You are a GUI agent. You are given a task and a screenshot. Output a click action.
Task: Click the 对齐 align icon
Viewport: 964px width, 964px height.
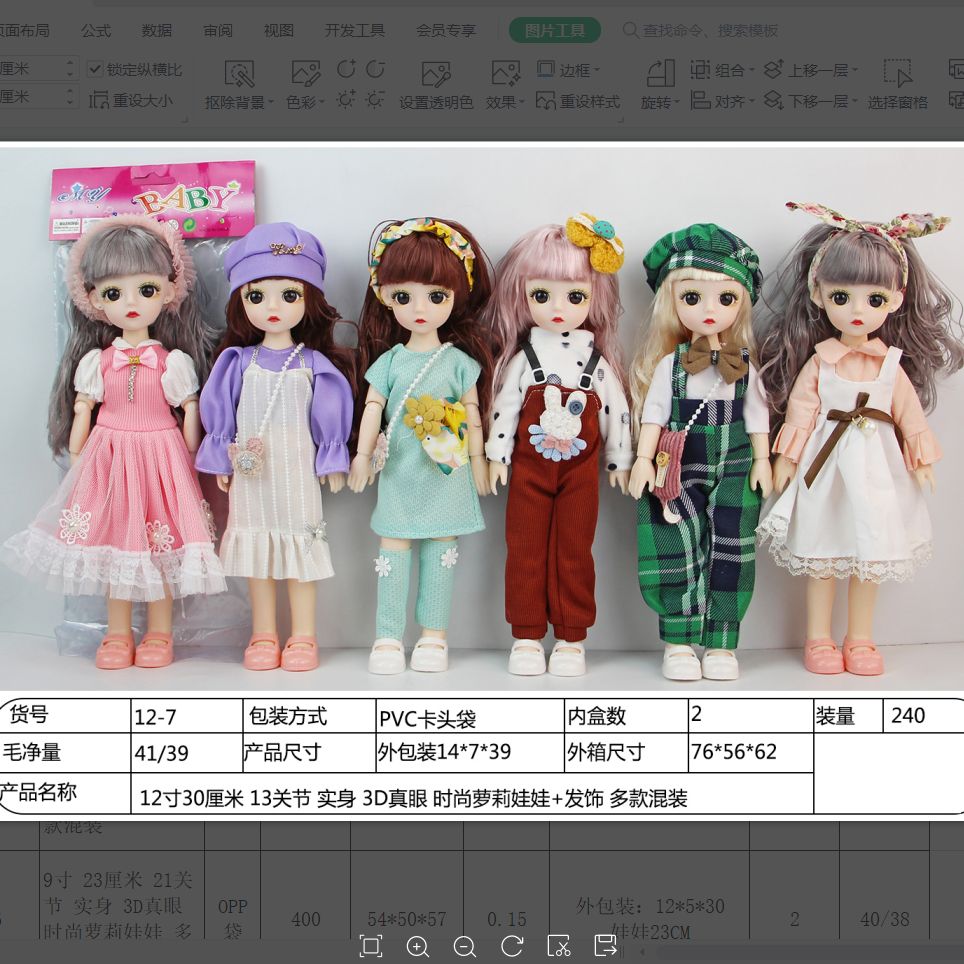coord(700,100)
